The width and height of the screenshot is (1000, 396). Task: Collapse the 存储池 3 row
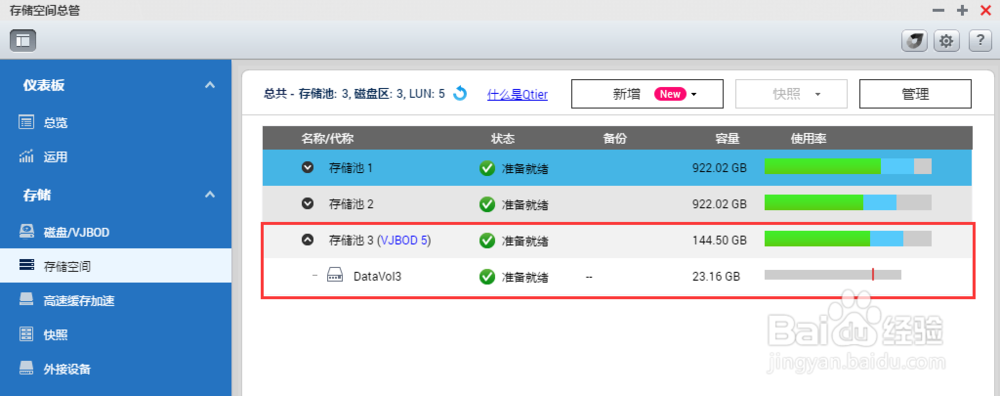(307, 240)
